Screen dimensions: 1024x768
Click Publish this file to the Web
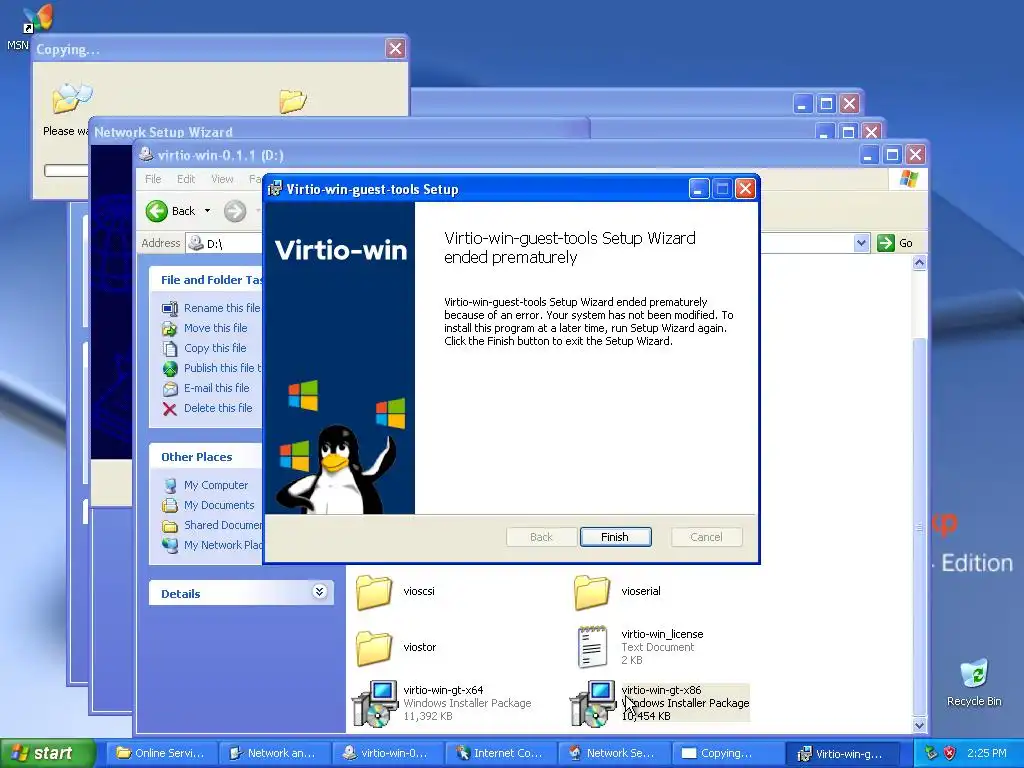(222, 368)
